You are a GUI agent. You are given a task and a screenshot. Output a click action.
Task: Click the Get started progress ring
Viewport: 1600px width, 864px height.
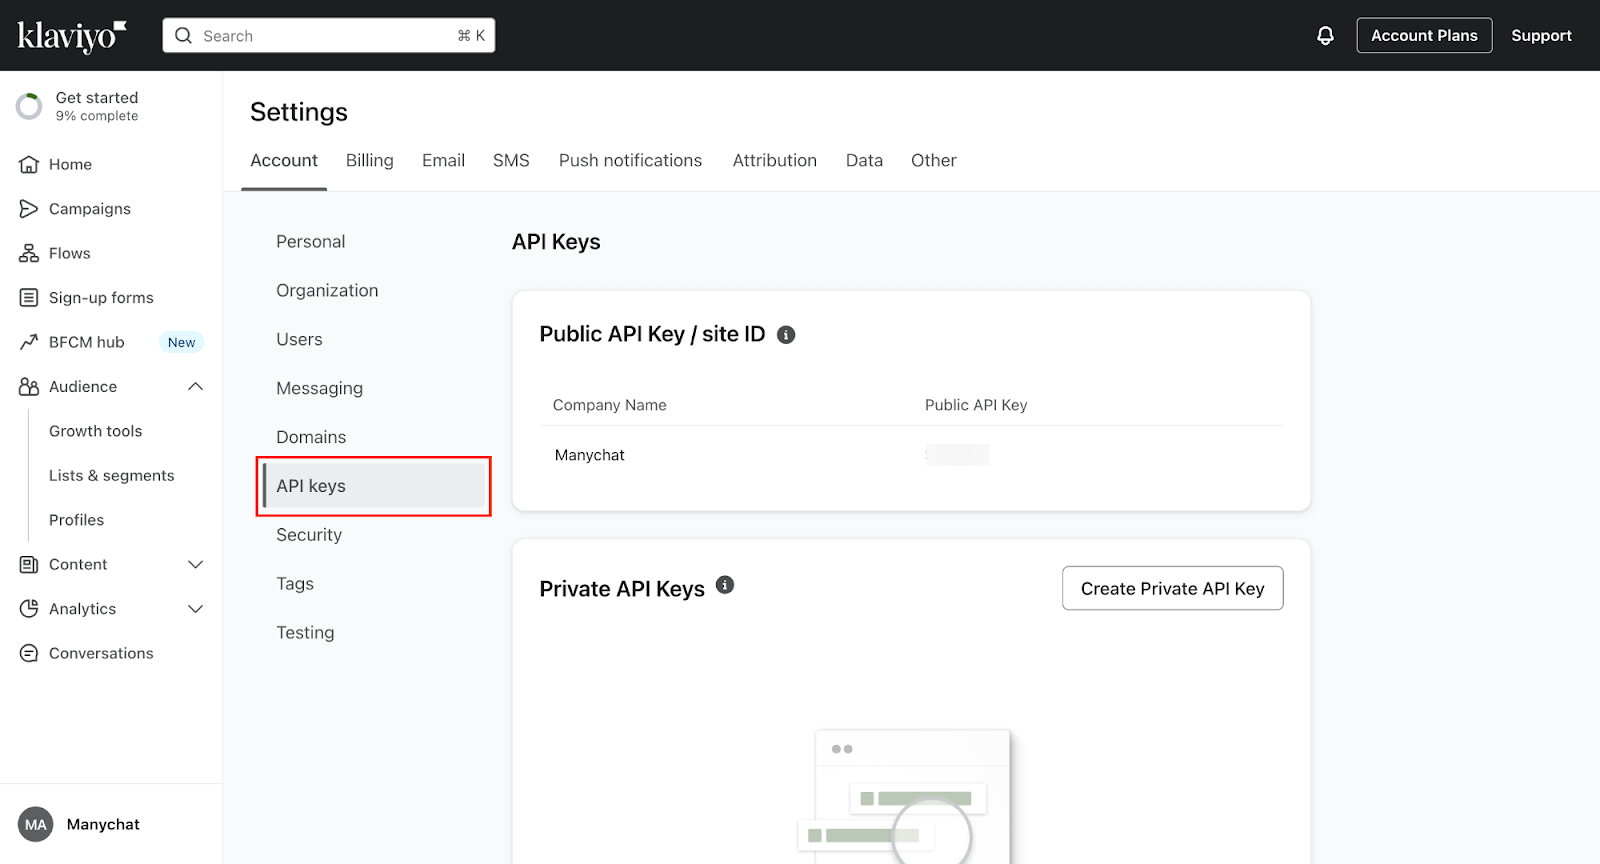30,106
